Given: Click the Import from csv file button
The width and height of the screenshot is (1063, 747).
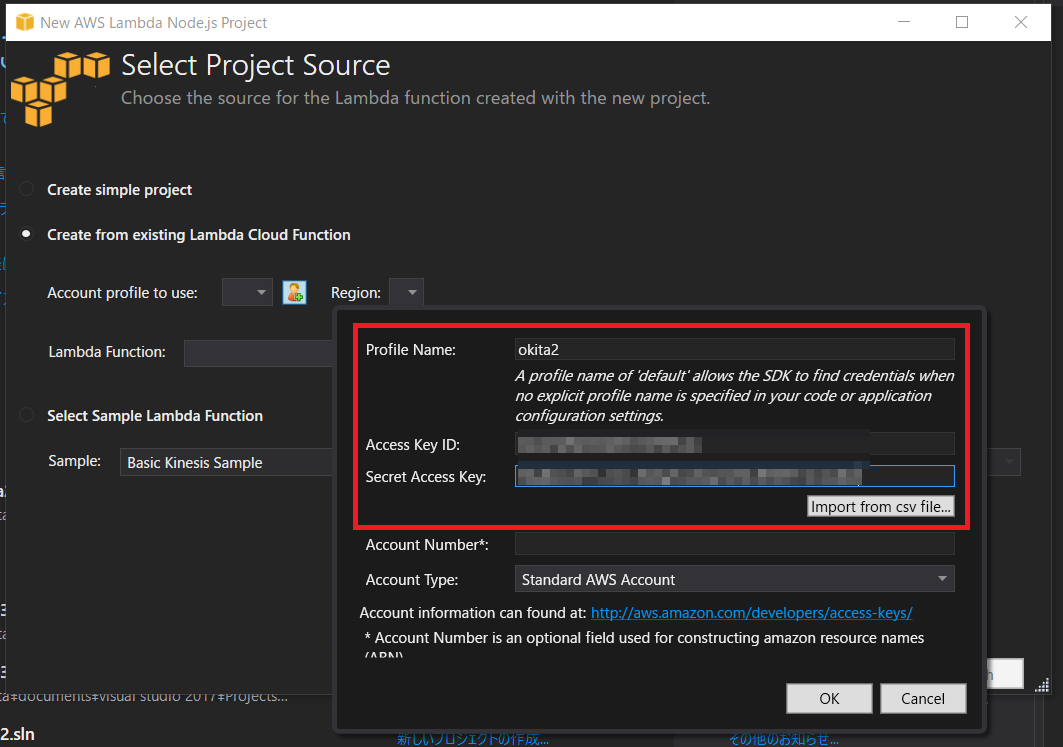Looking at the screenshot, I should [881, 506].
